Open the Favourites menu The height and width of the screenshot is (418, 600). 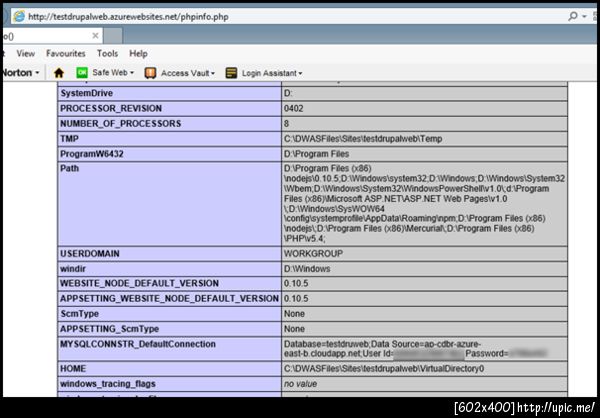tap(66, 54)
